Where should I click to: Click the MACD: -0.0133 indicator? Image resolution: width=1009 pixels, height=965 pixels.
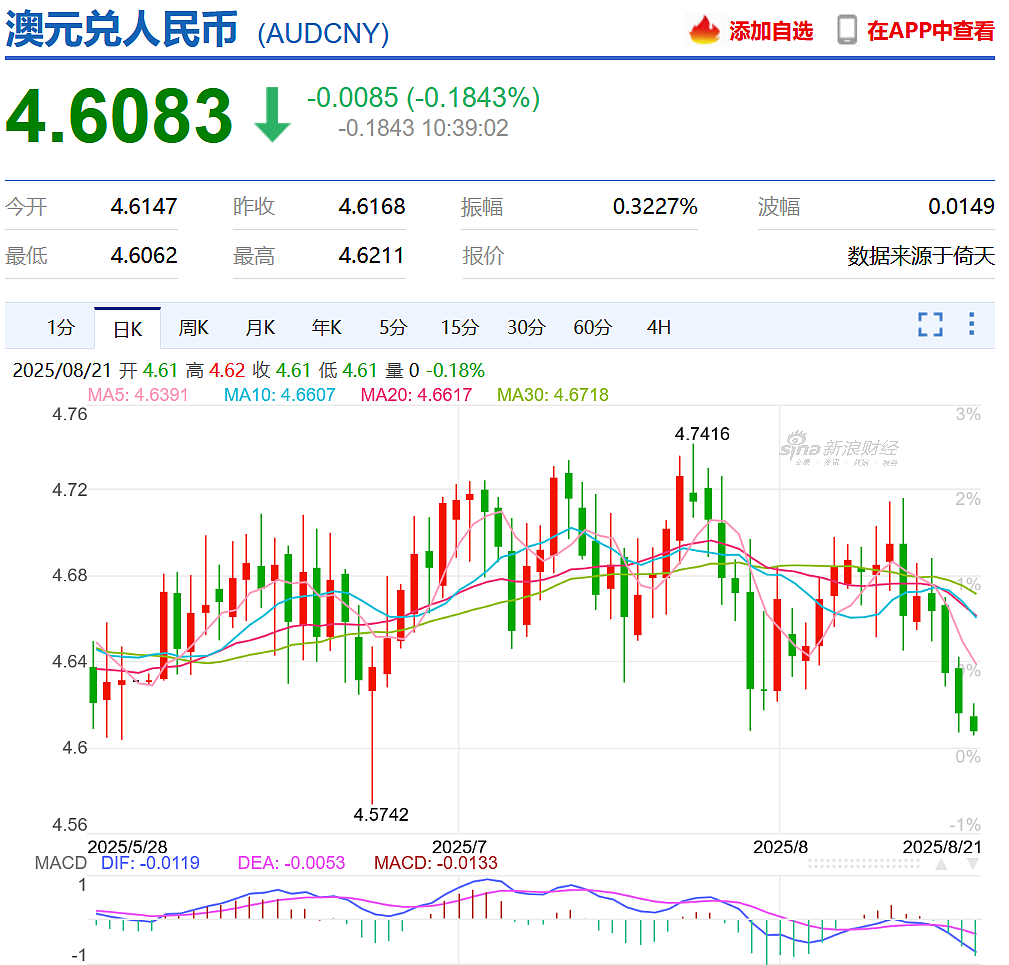[x=436, y=863]
